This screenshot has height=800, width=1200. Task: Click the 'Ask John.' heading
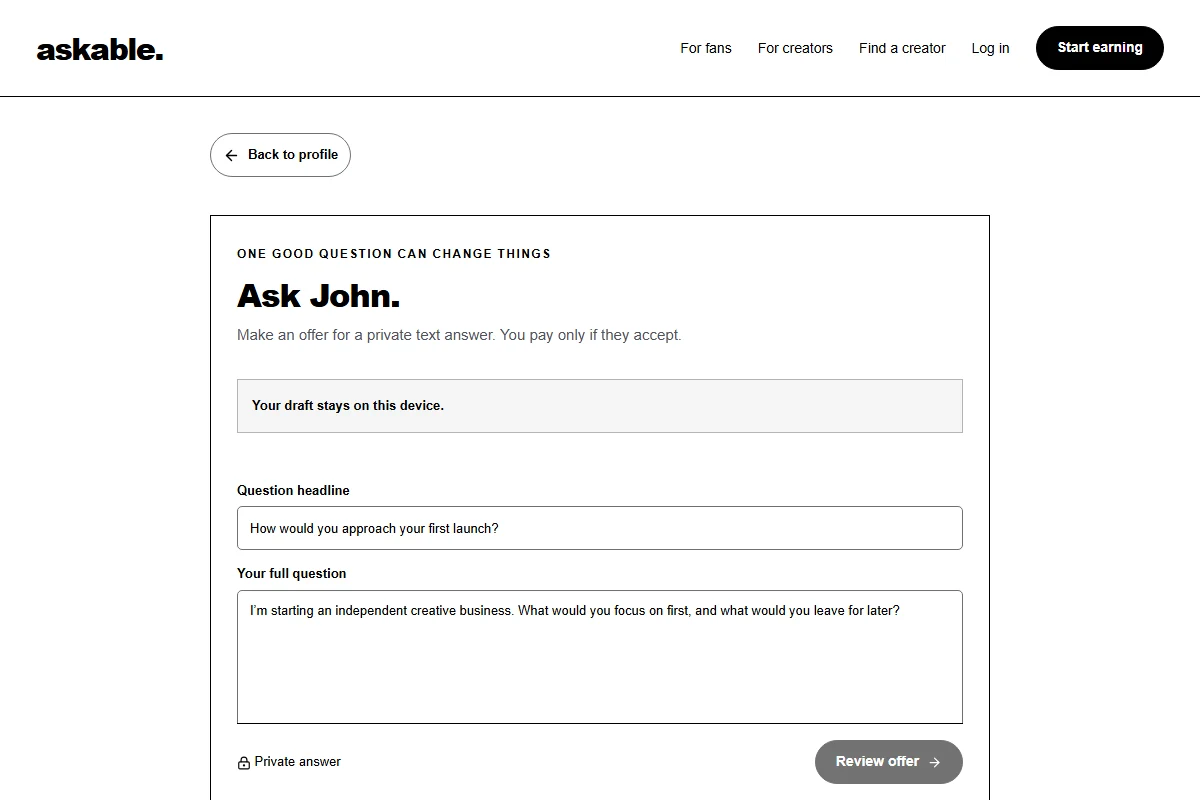pos(318,296)
